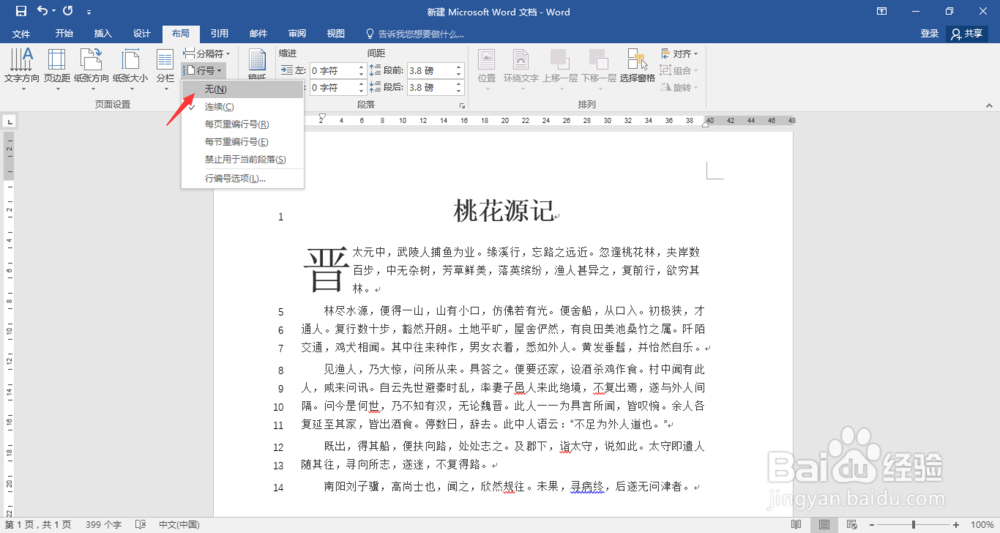Viewport: 1000px width, 533px height.
Task: Click the 段后 spacing stepper arrows
Action: coord(459,87)
